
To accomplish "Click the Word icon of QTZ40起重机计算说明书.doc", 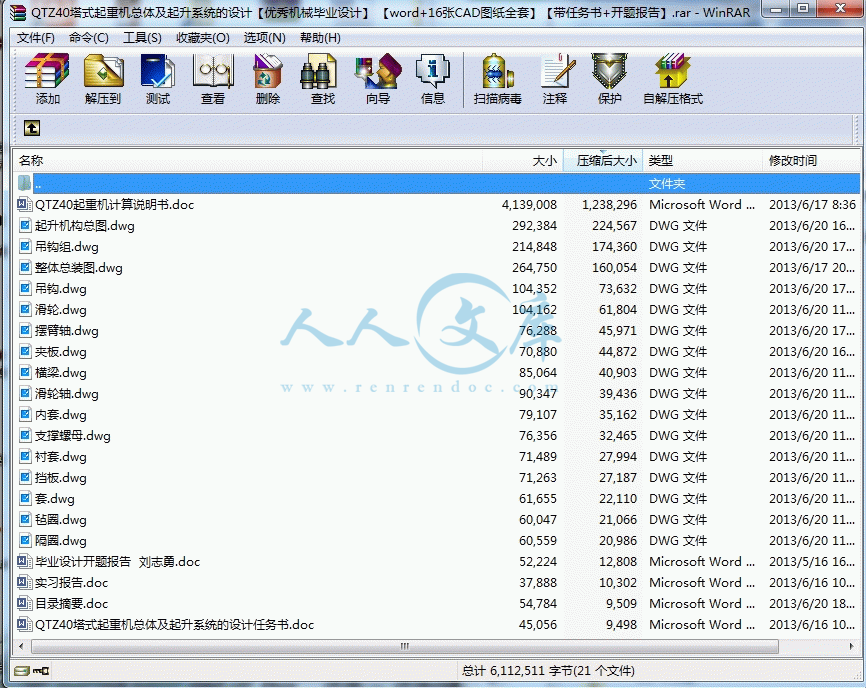I will click(x=24, y=205).
